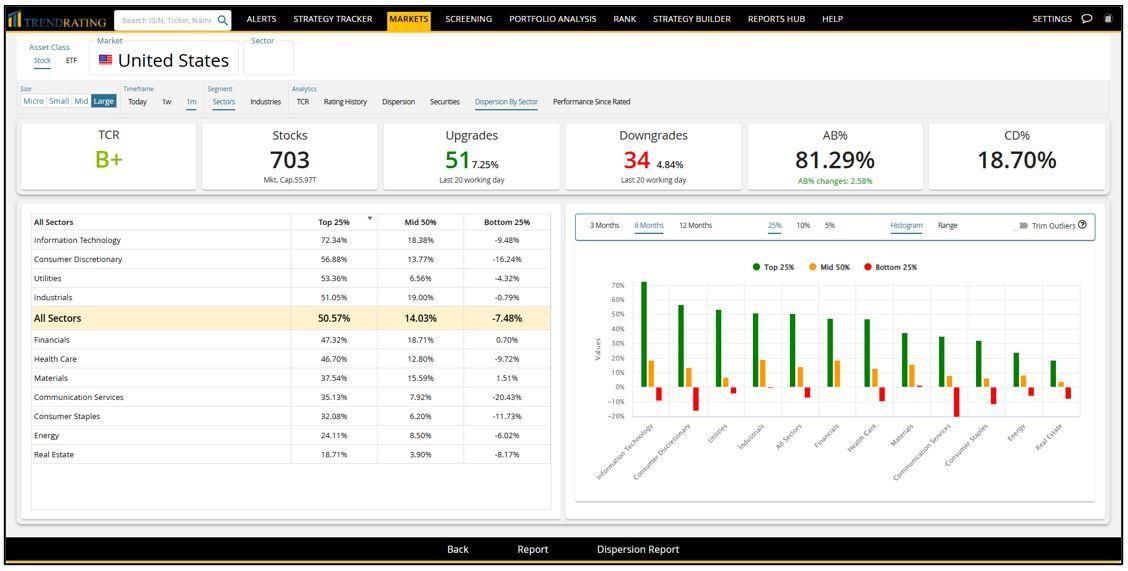
Task: Click the user profile icon beside chat
Action: click(x=1107, y=19)
